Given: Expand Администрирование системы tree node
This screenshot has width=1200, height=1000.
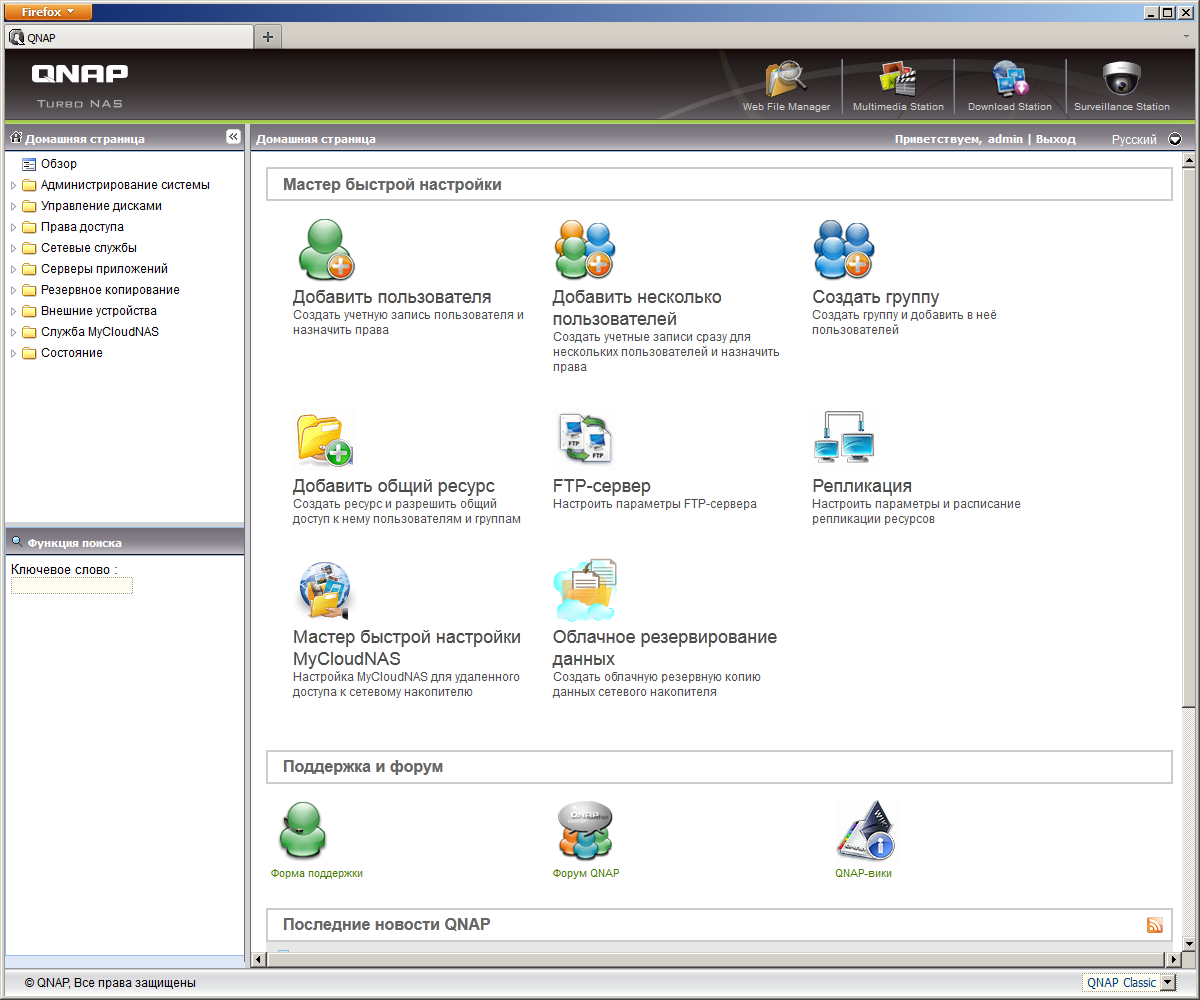Looking at the screenshot, I should (x=13, y=185).
